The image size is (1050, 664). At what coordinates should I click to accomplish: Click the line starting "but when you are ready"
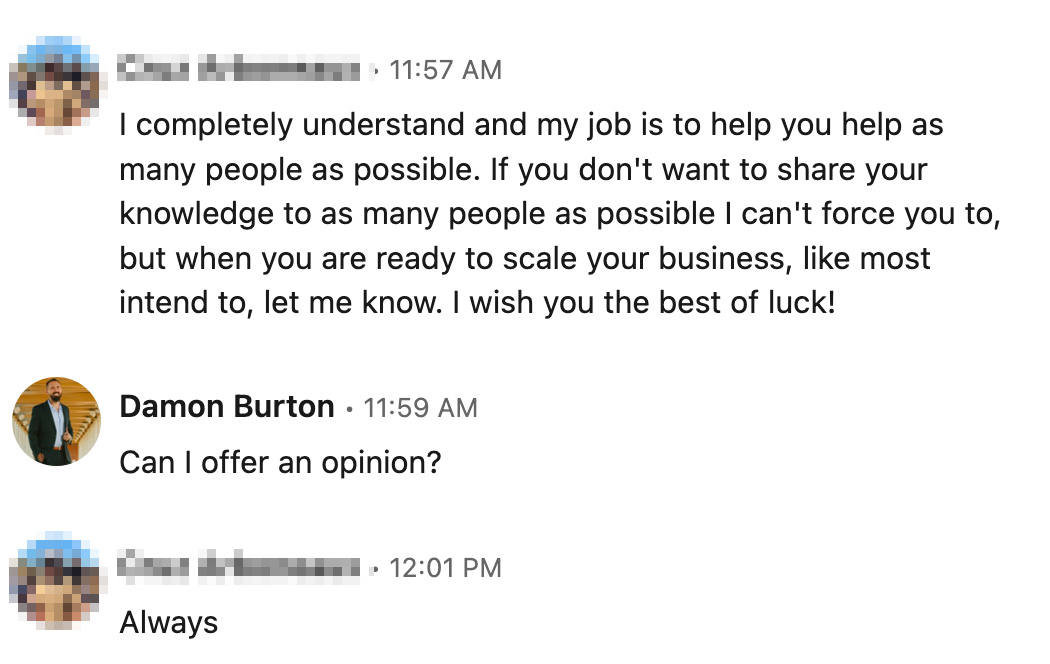525,259
